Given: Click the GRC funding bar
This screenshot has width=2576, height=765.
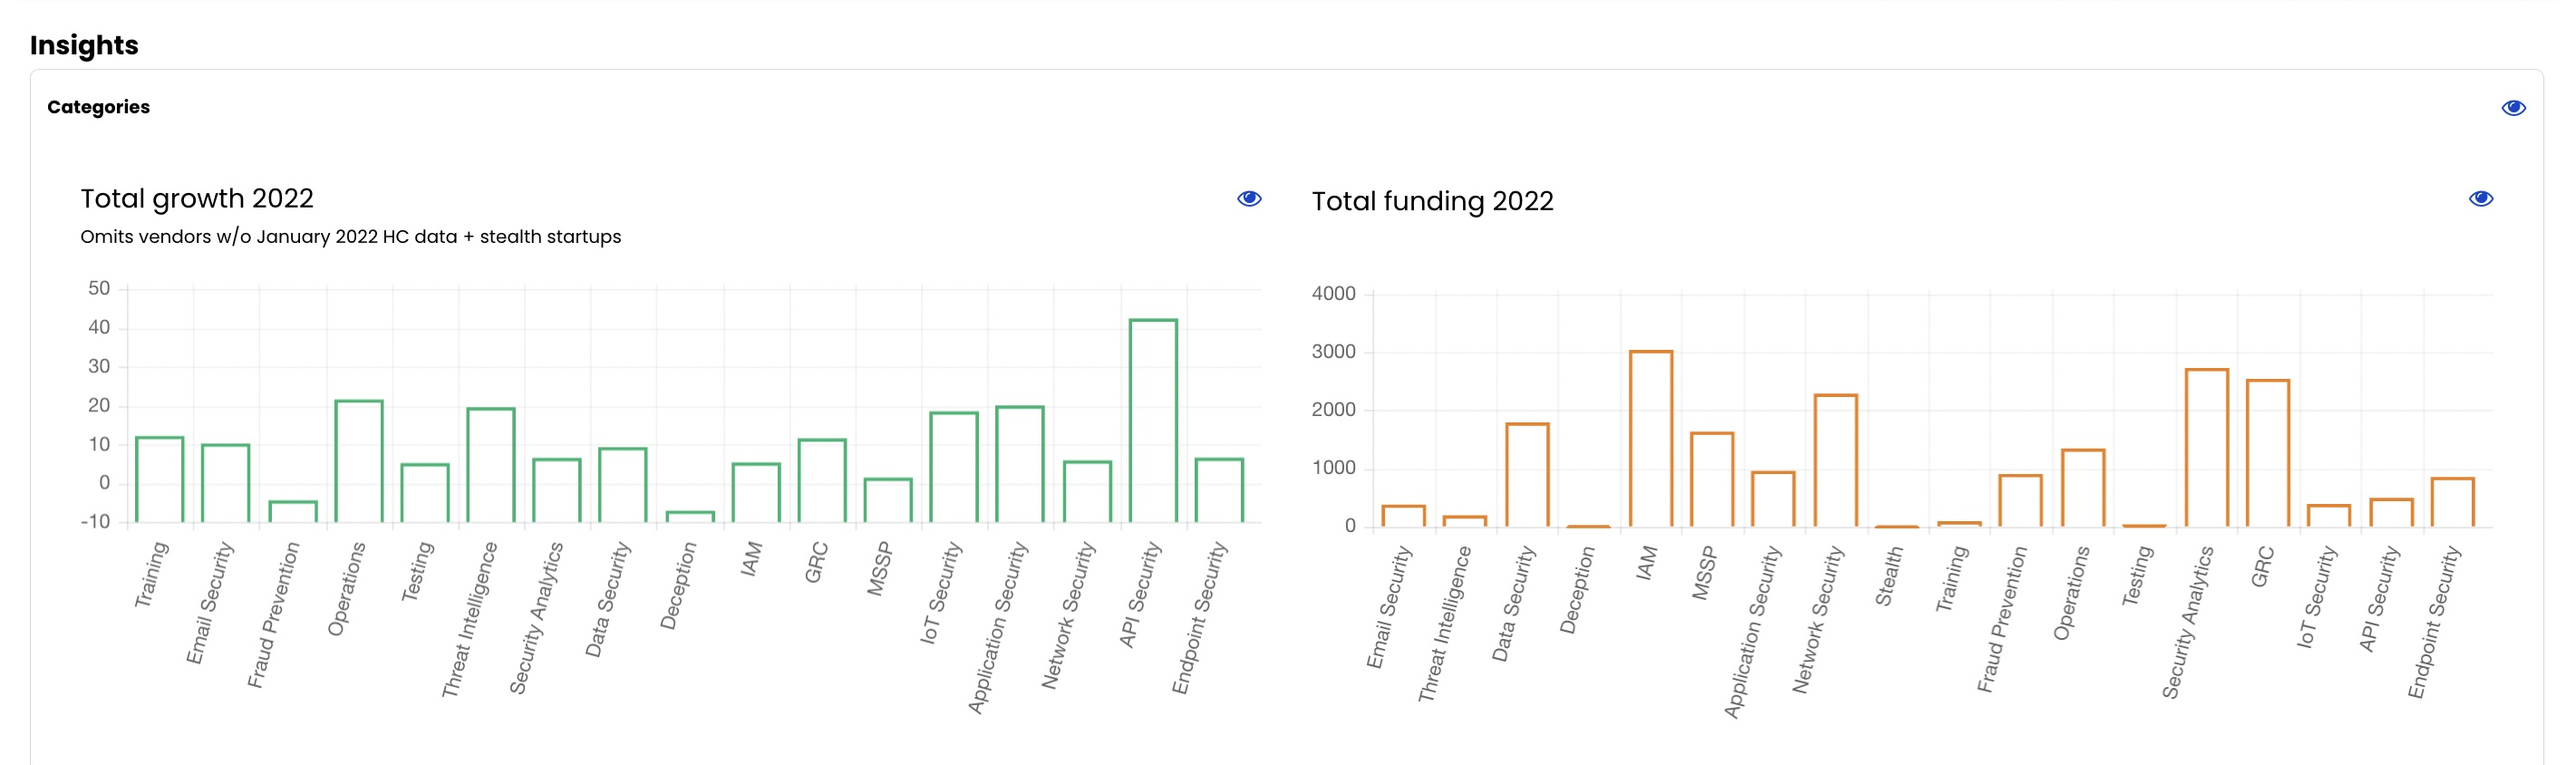Looking at the screenshot, I should coord(2267,452).
